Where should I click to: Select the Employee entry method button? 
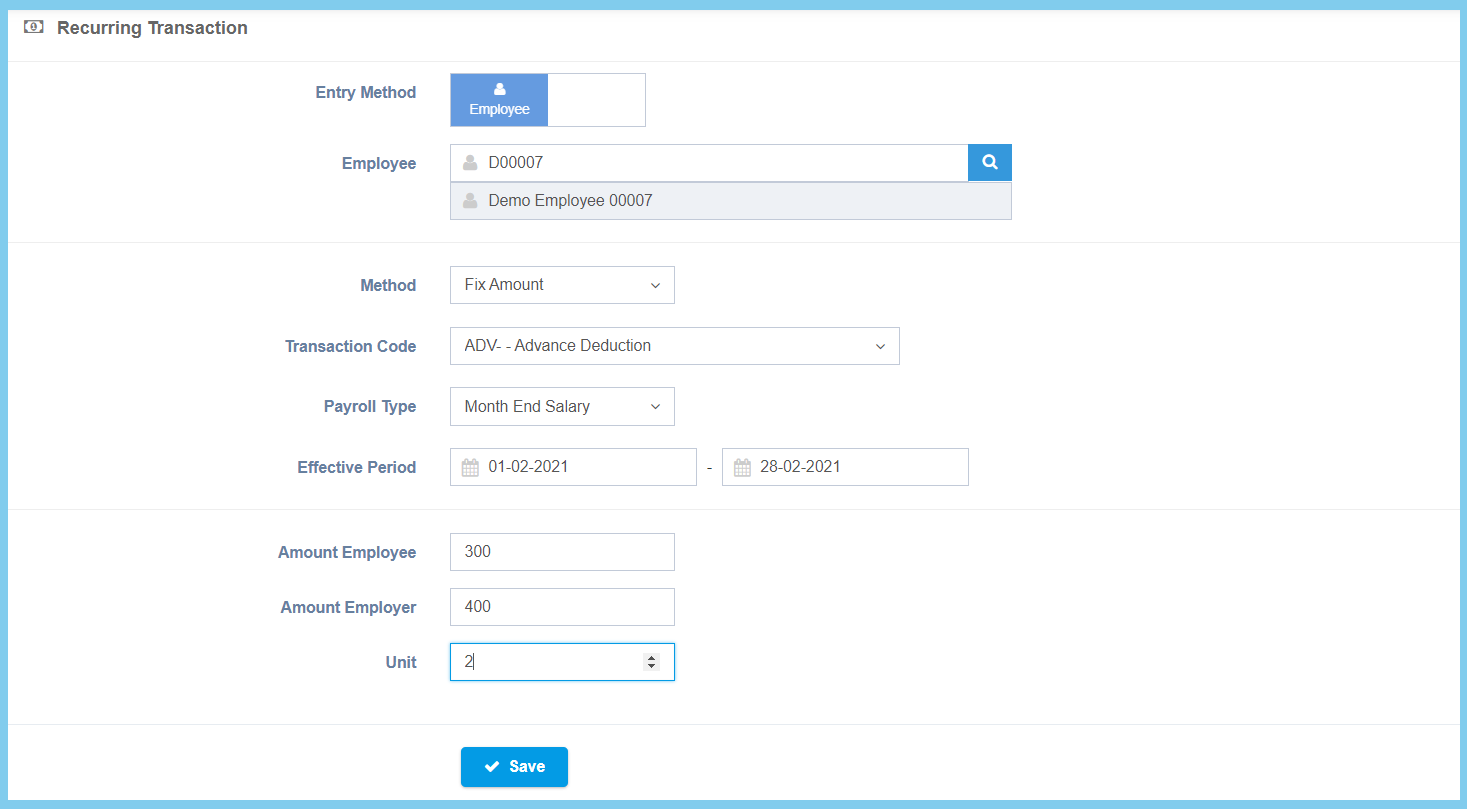(499, 100)
